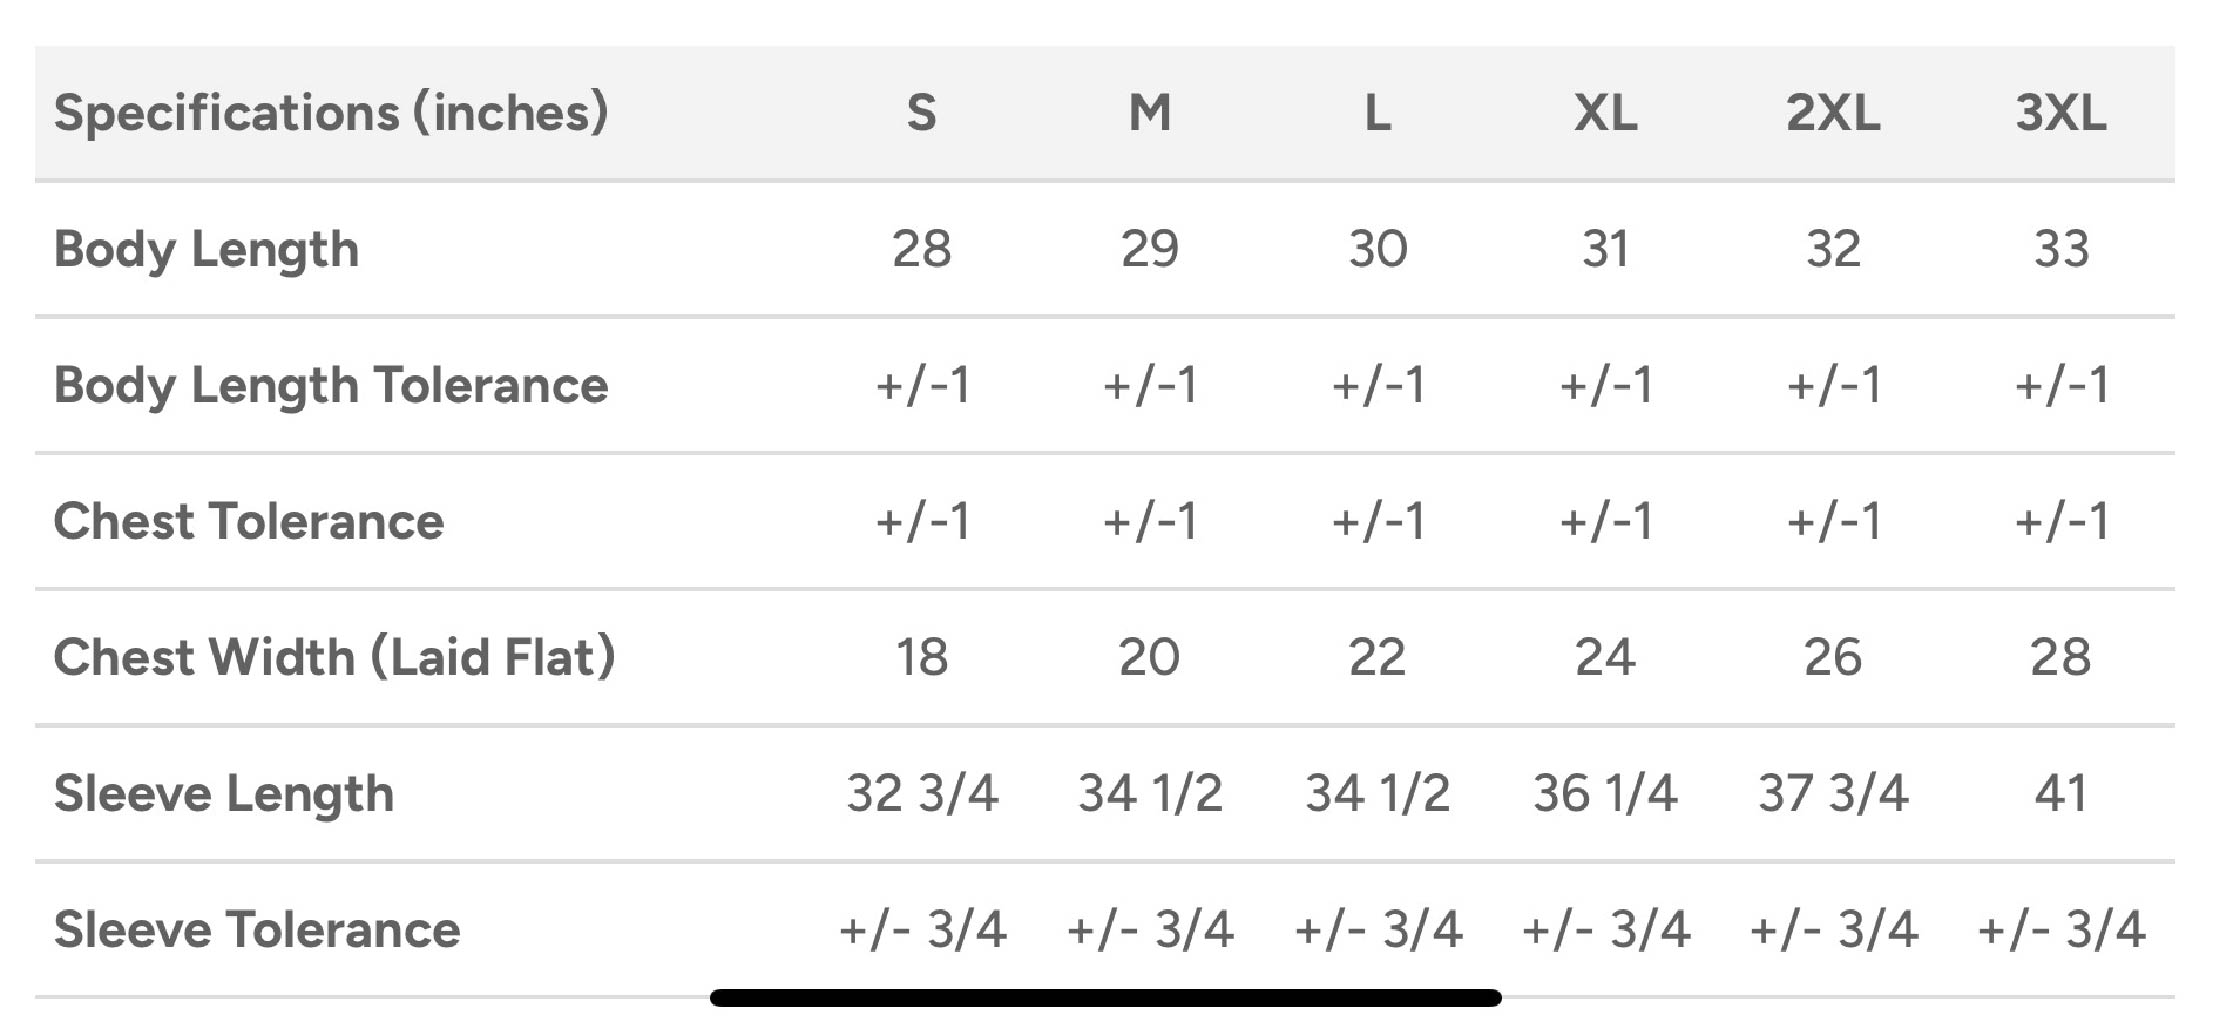This screenshot has width=2239, height=1026.
Task: Select the Sleeve Length row label
Action: click(224, 793)
